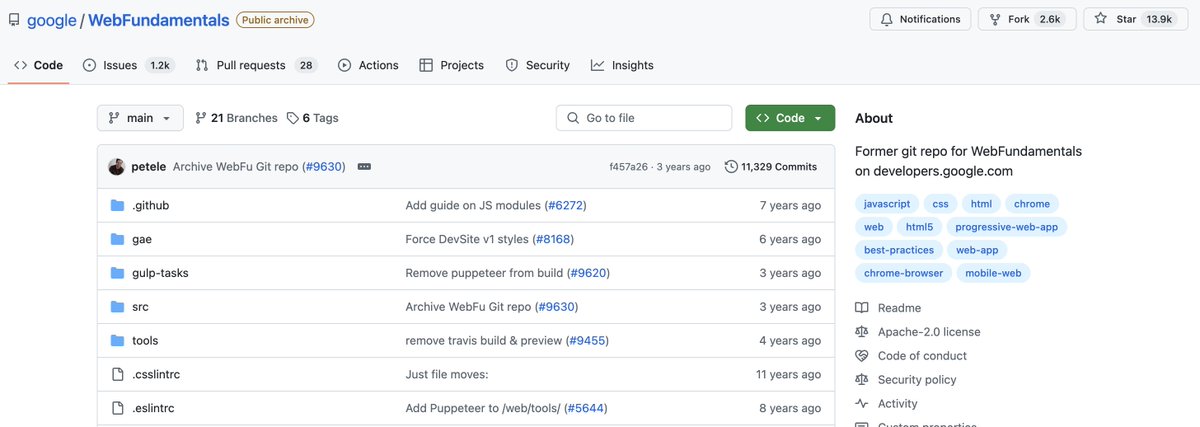Focus the Go to file search field
1200x427 pixels.
tap(644, 118)
